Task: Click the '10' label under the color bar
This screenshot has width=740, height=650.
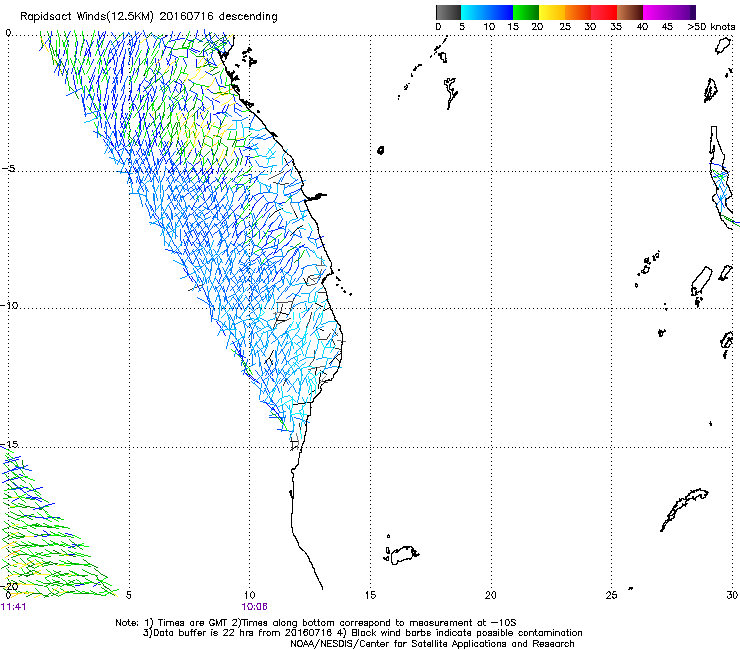Action: [489, 27]
